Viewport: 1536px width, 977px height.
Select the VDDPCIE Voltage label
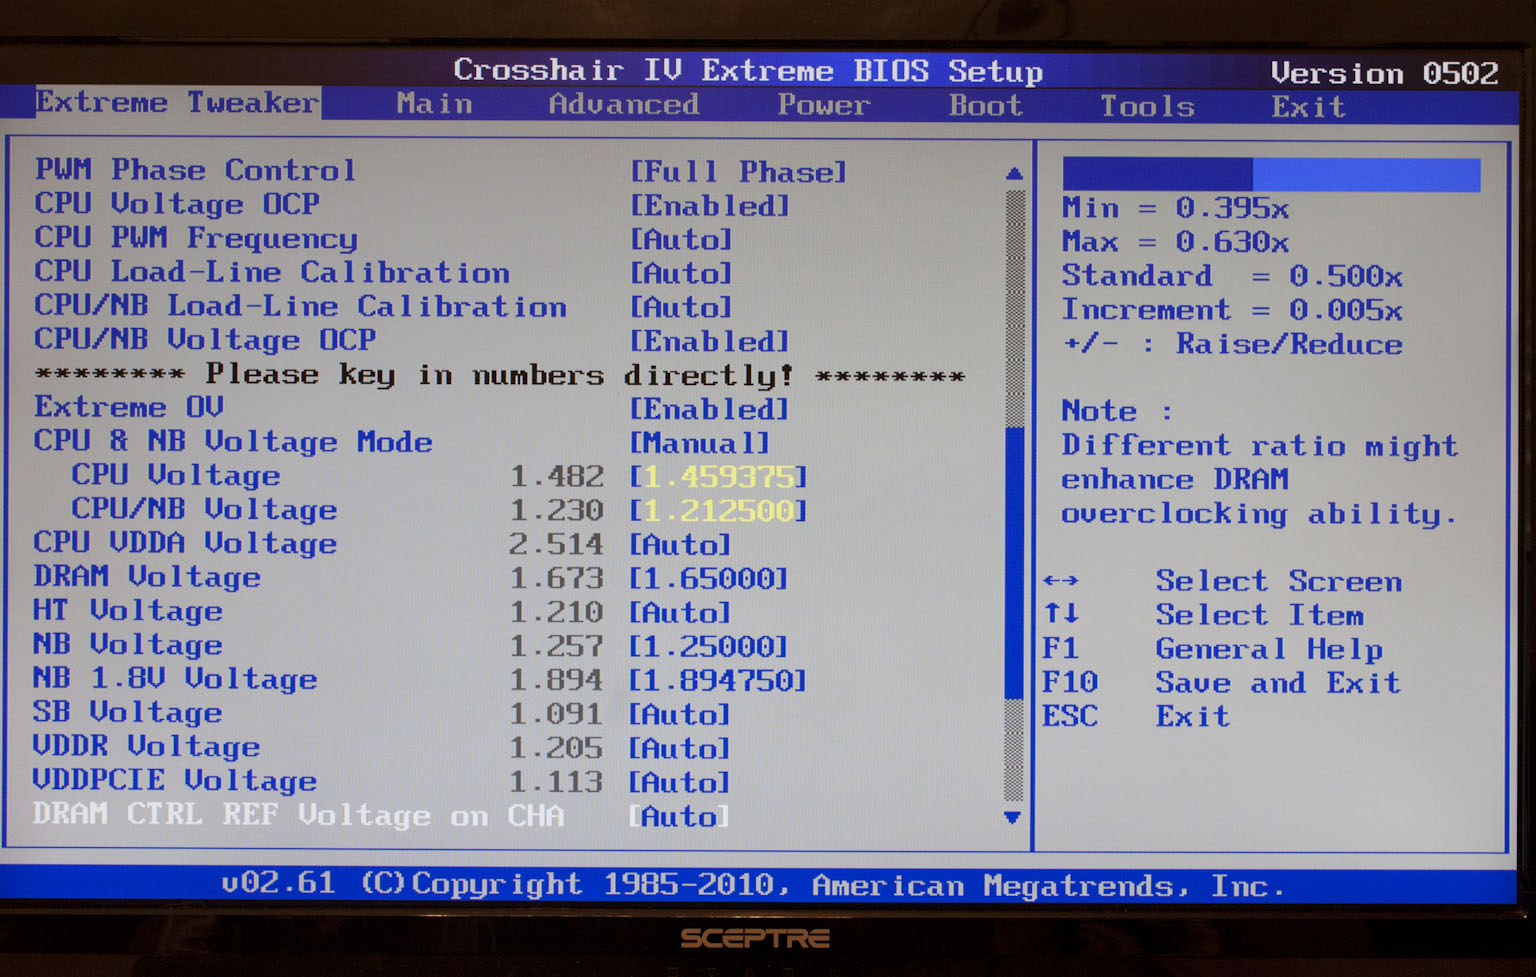(x=175, y=781)
